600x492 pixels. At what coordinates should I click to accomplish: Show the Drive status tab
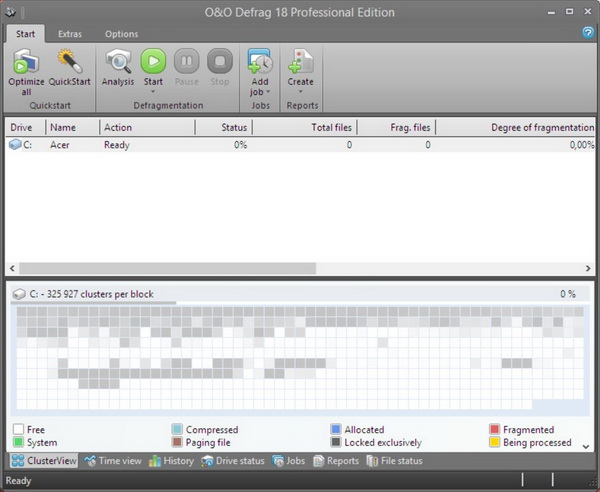coord(233,461)
